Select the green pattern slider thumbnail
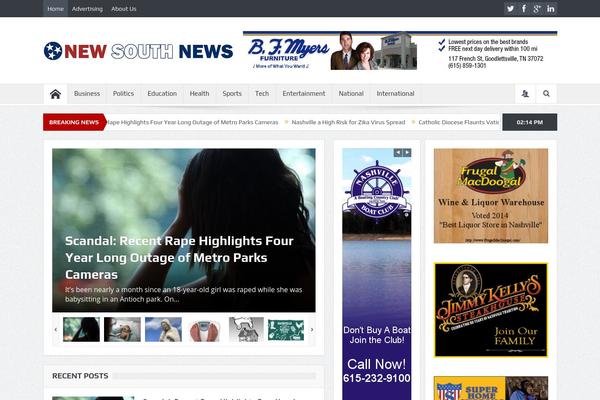The image size is (600, 400). pos(286,330)
